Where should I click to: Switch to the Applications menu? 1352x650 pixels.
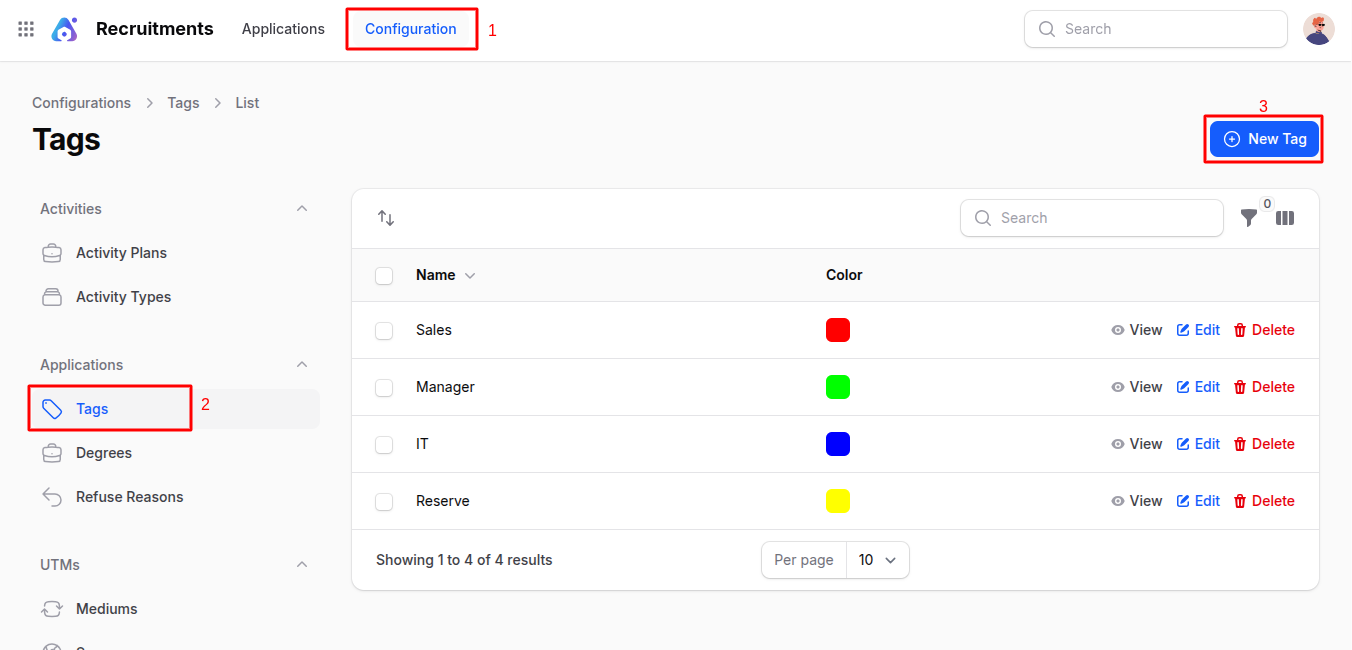tap(283, 29)
